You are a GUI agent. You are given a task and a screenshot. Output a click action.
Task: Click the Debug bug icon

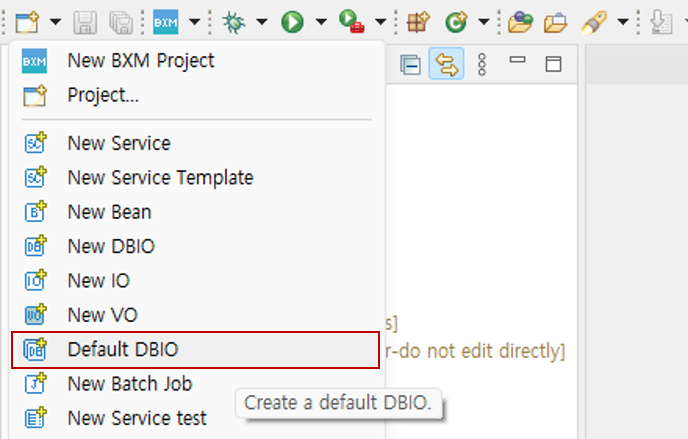tap(233, 22)
